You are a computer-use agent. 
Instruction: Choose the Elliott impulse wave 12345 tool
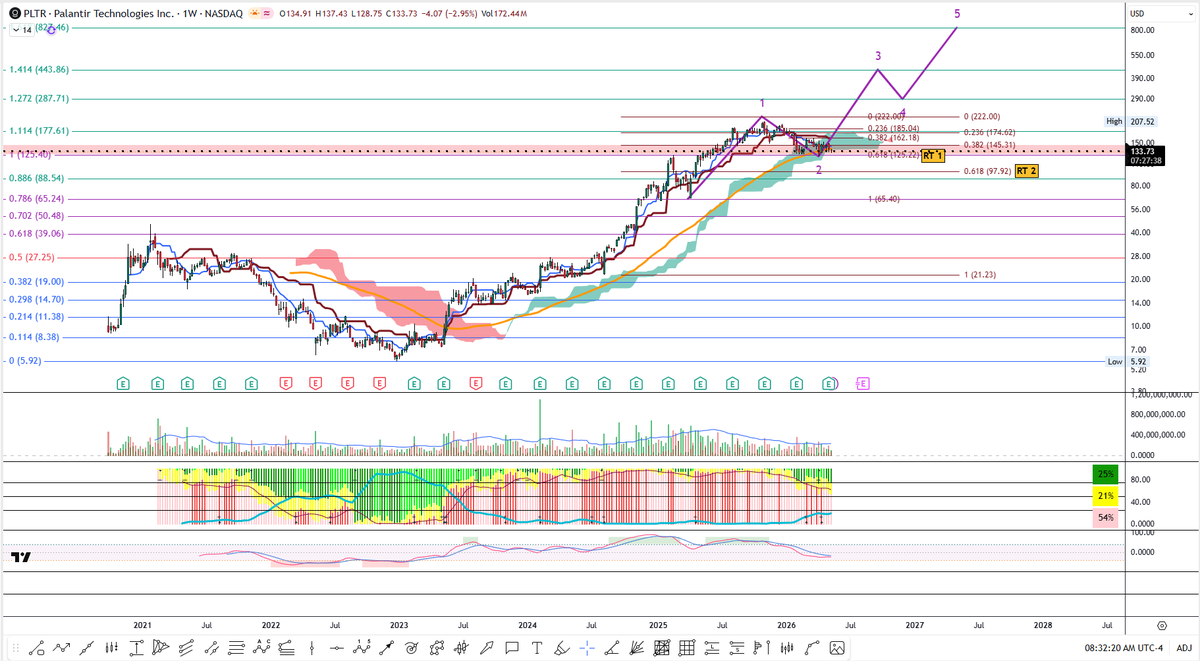(362, 648)
